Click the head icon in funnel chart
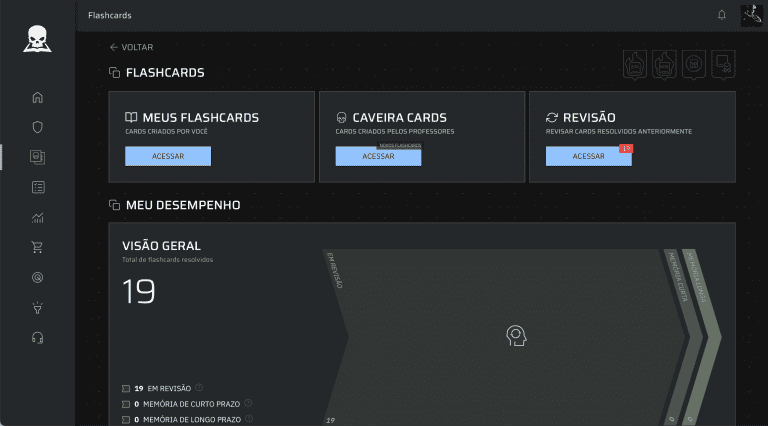The width and height of the screenshot is (768, 426). (515, 335)
